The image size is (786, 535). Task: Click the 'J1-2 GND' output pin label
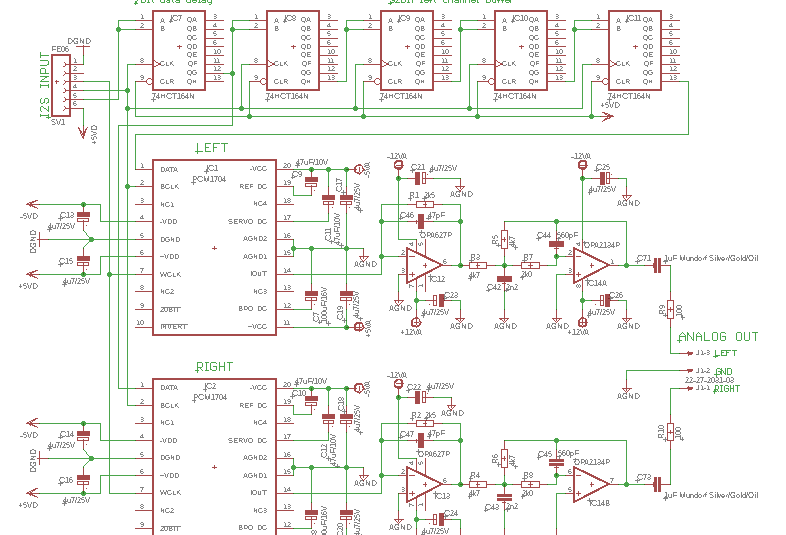714,371
